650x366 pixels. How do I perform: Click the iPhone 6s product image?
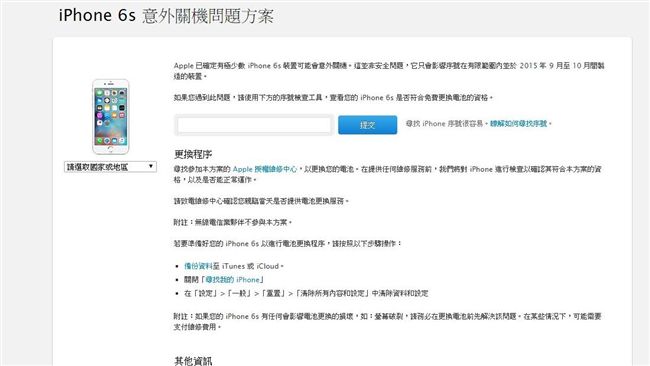coord(111,116)
